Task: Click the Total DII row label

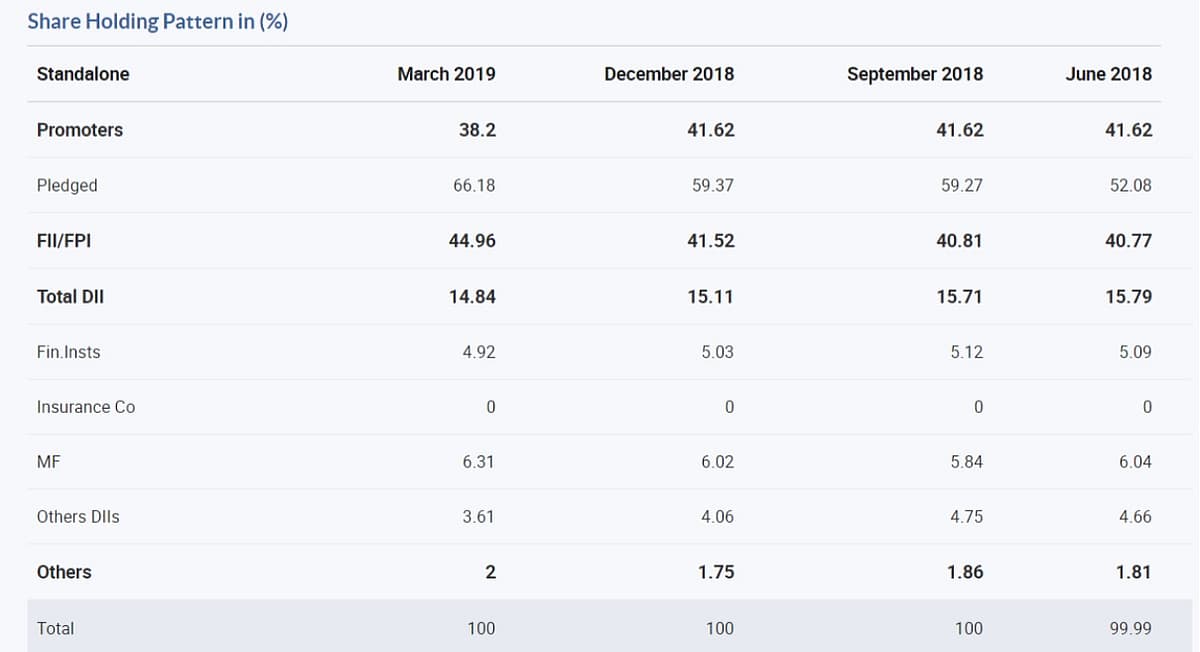Action: click(70, 297)
